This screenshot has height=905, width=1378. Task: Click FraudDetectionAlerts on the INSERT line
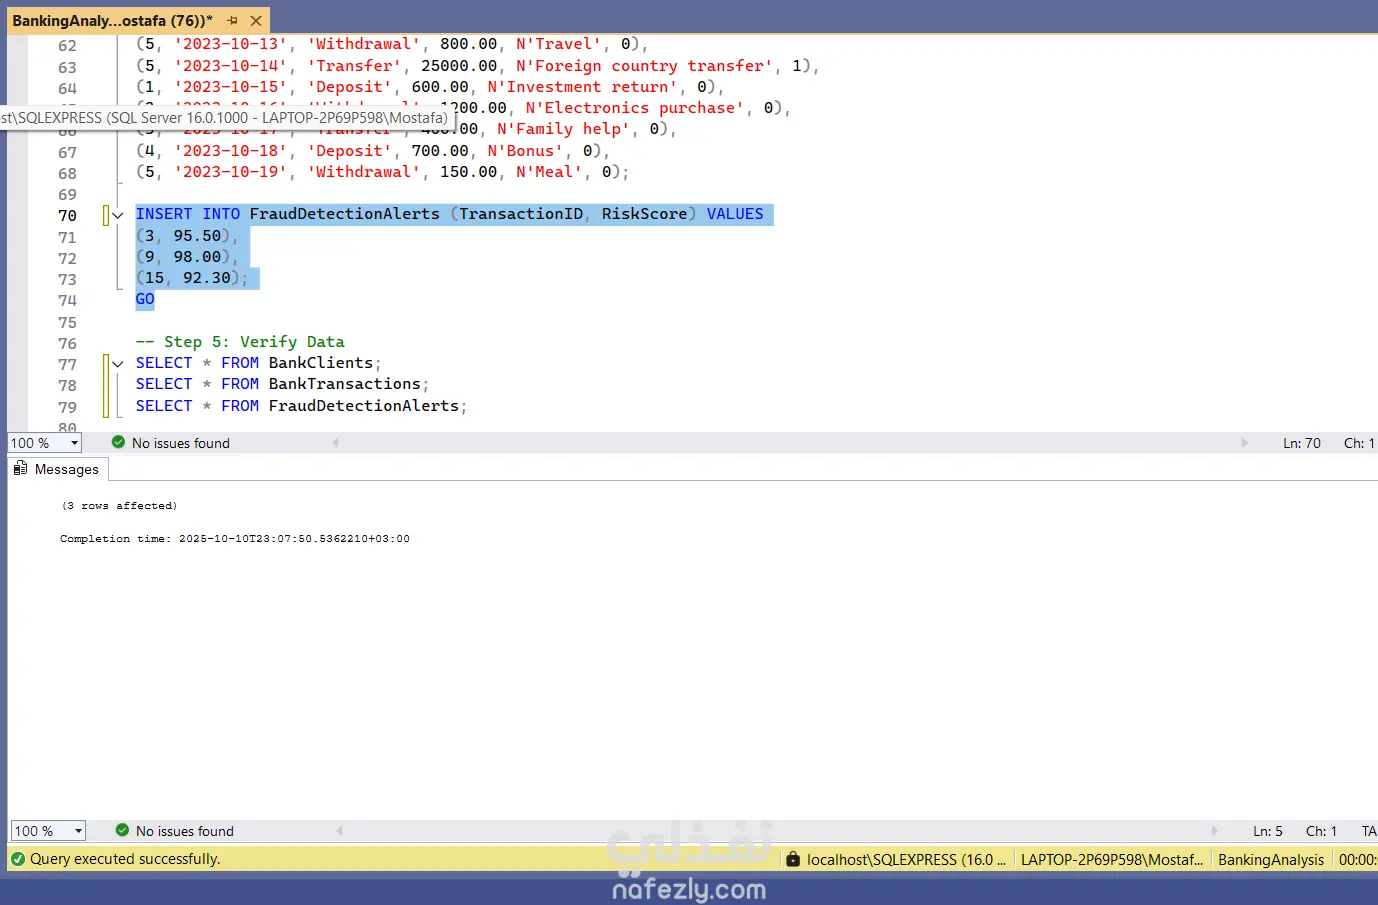(x=344, y=214)
